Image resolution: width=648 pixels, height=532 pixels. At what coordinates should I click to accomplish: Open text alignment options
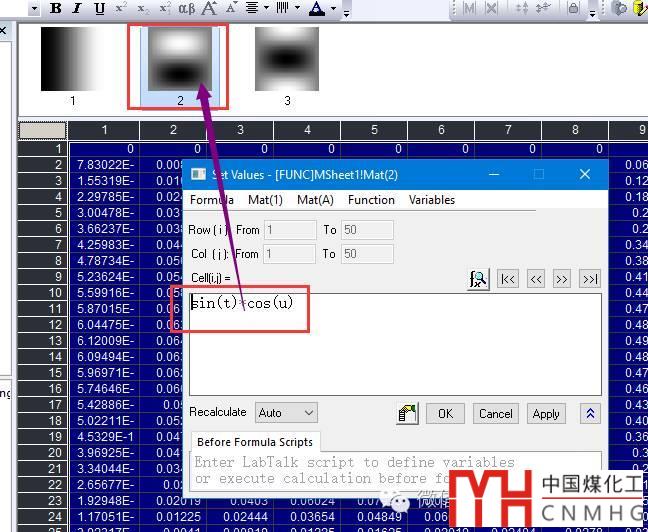point(252,8)
